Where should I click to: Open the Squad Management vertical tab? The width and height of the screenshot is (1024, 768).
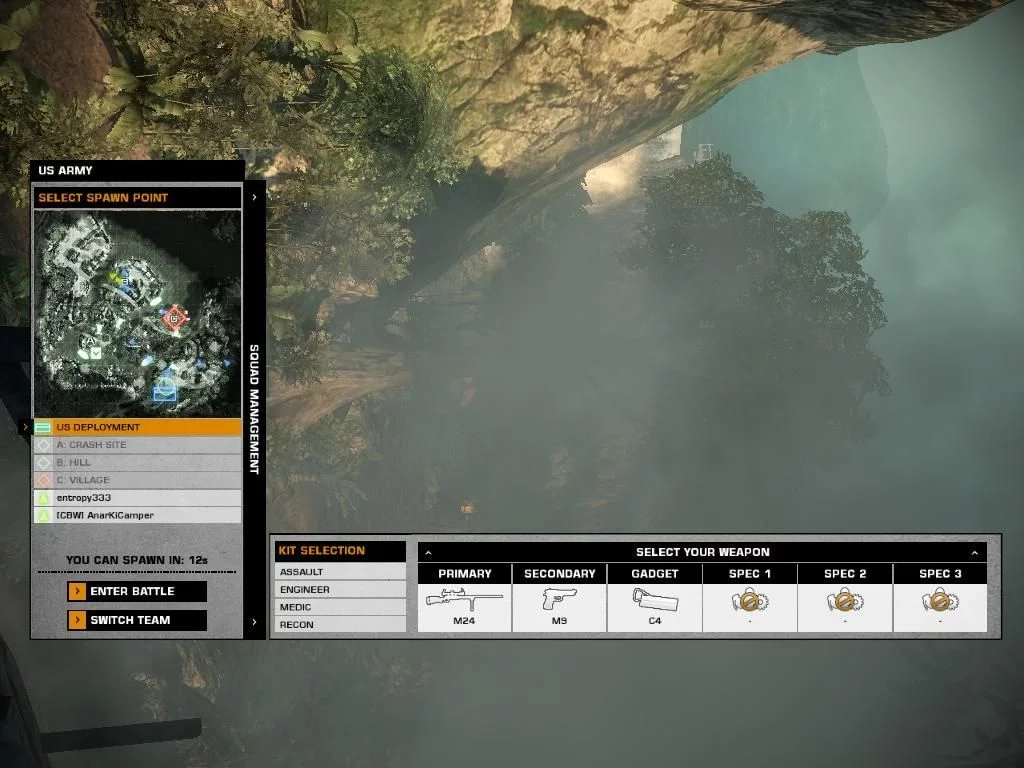click(x=254, y=409)
